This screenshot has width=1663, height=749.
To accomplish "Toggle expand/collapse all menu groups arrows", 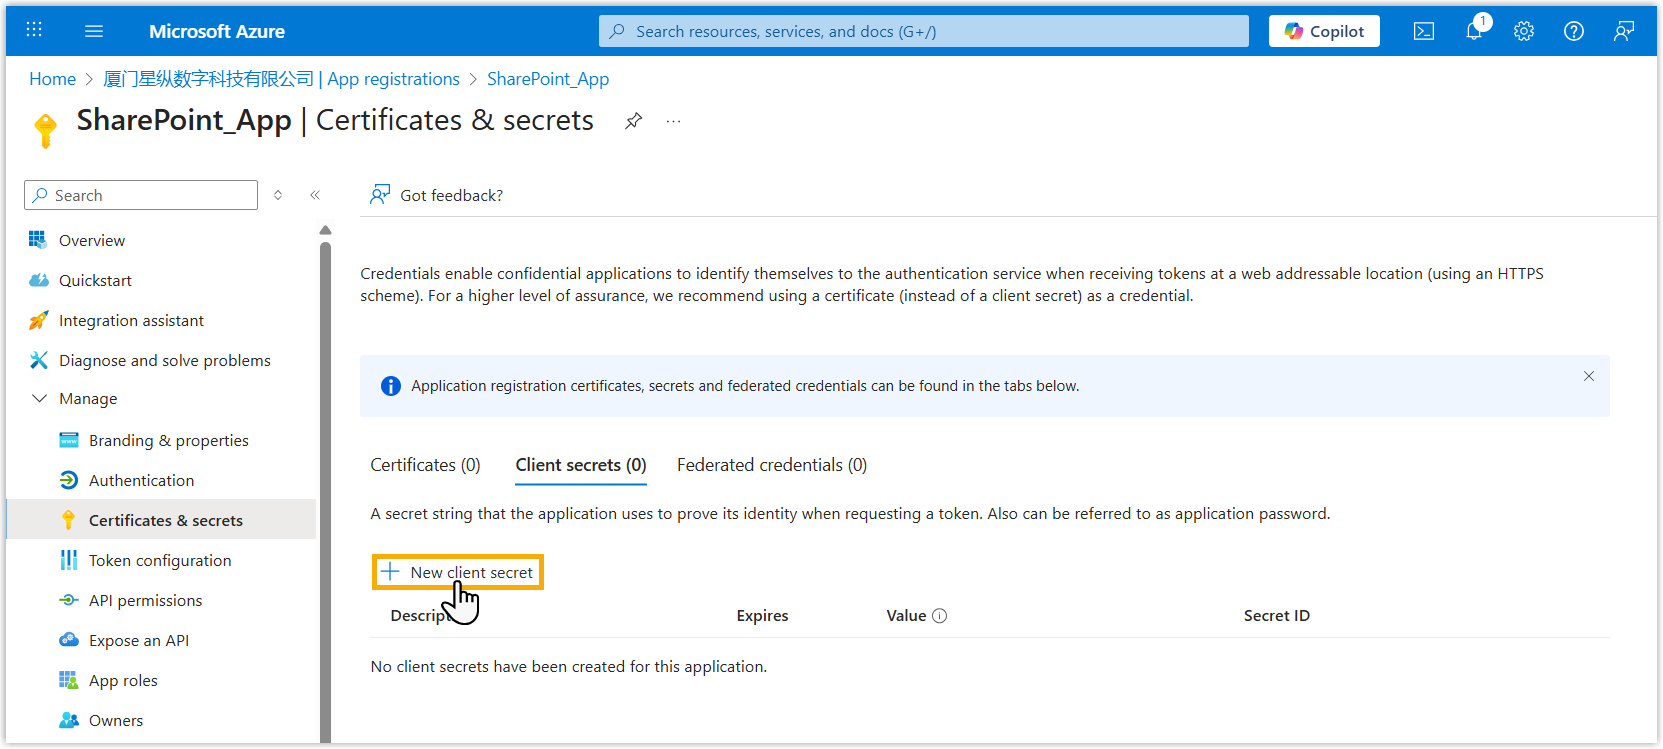I will [278, 195].
